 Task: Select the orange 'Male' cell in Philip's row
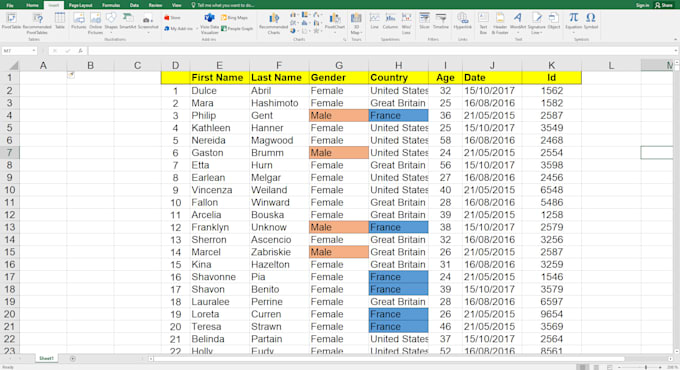tap(339, 115)
